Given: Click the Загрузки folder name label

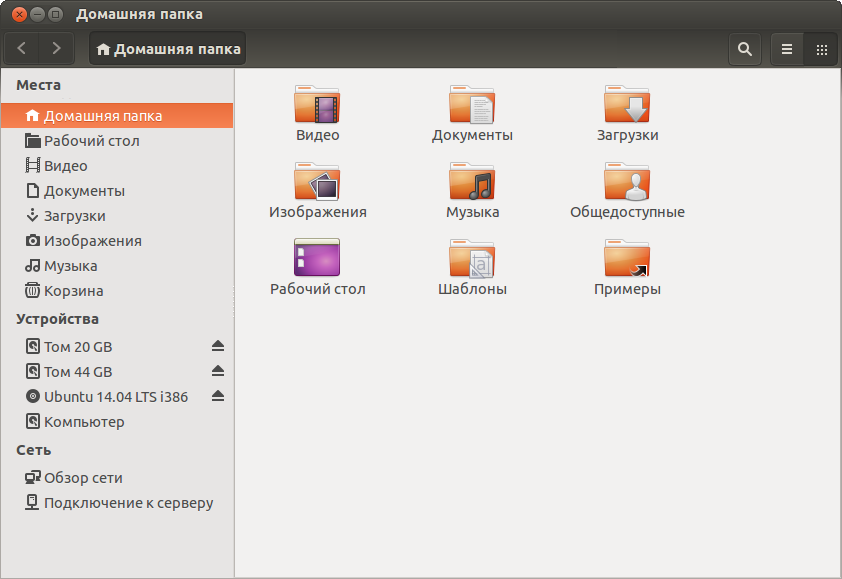Looking at the screenshot, I should (x=627, y=135).
